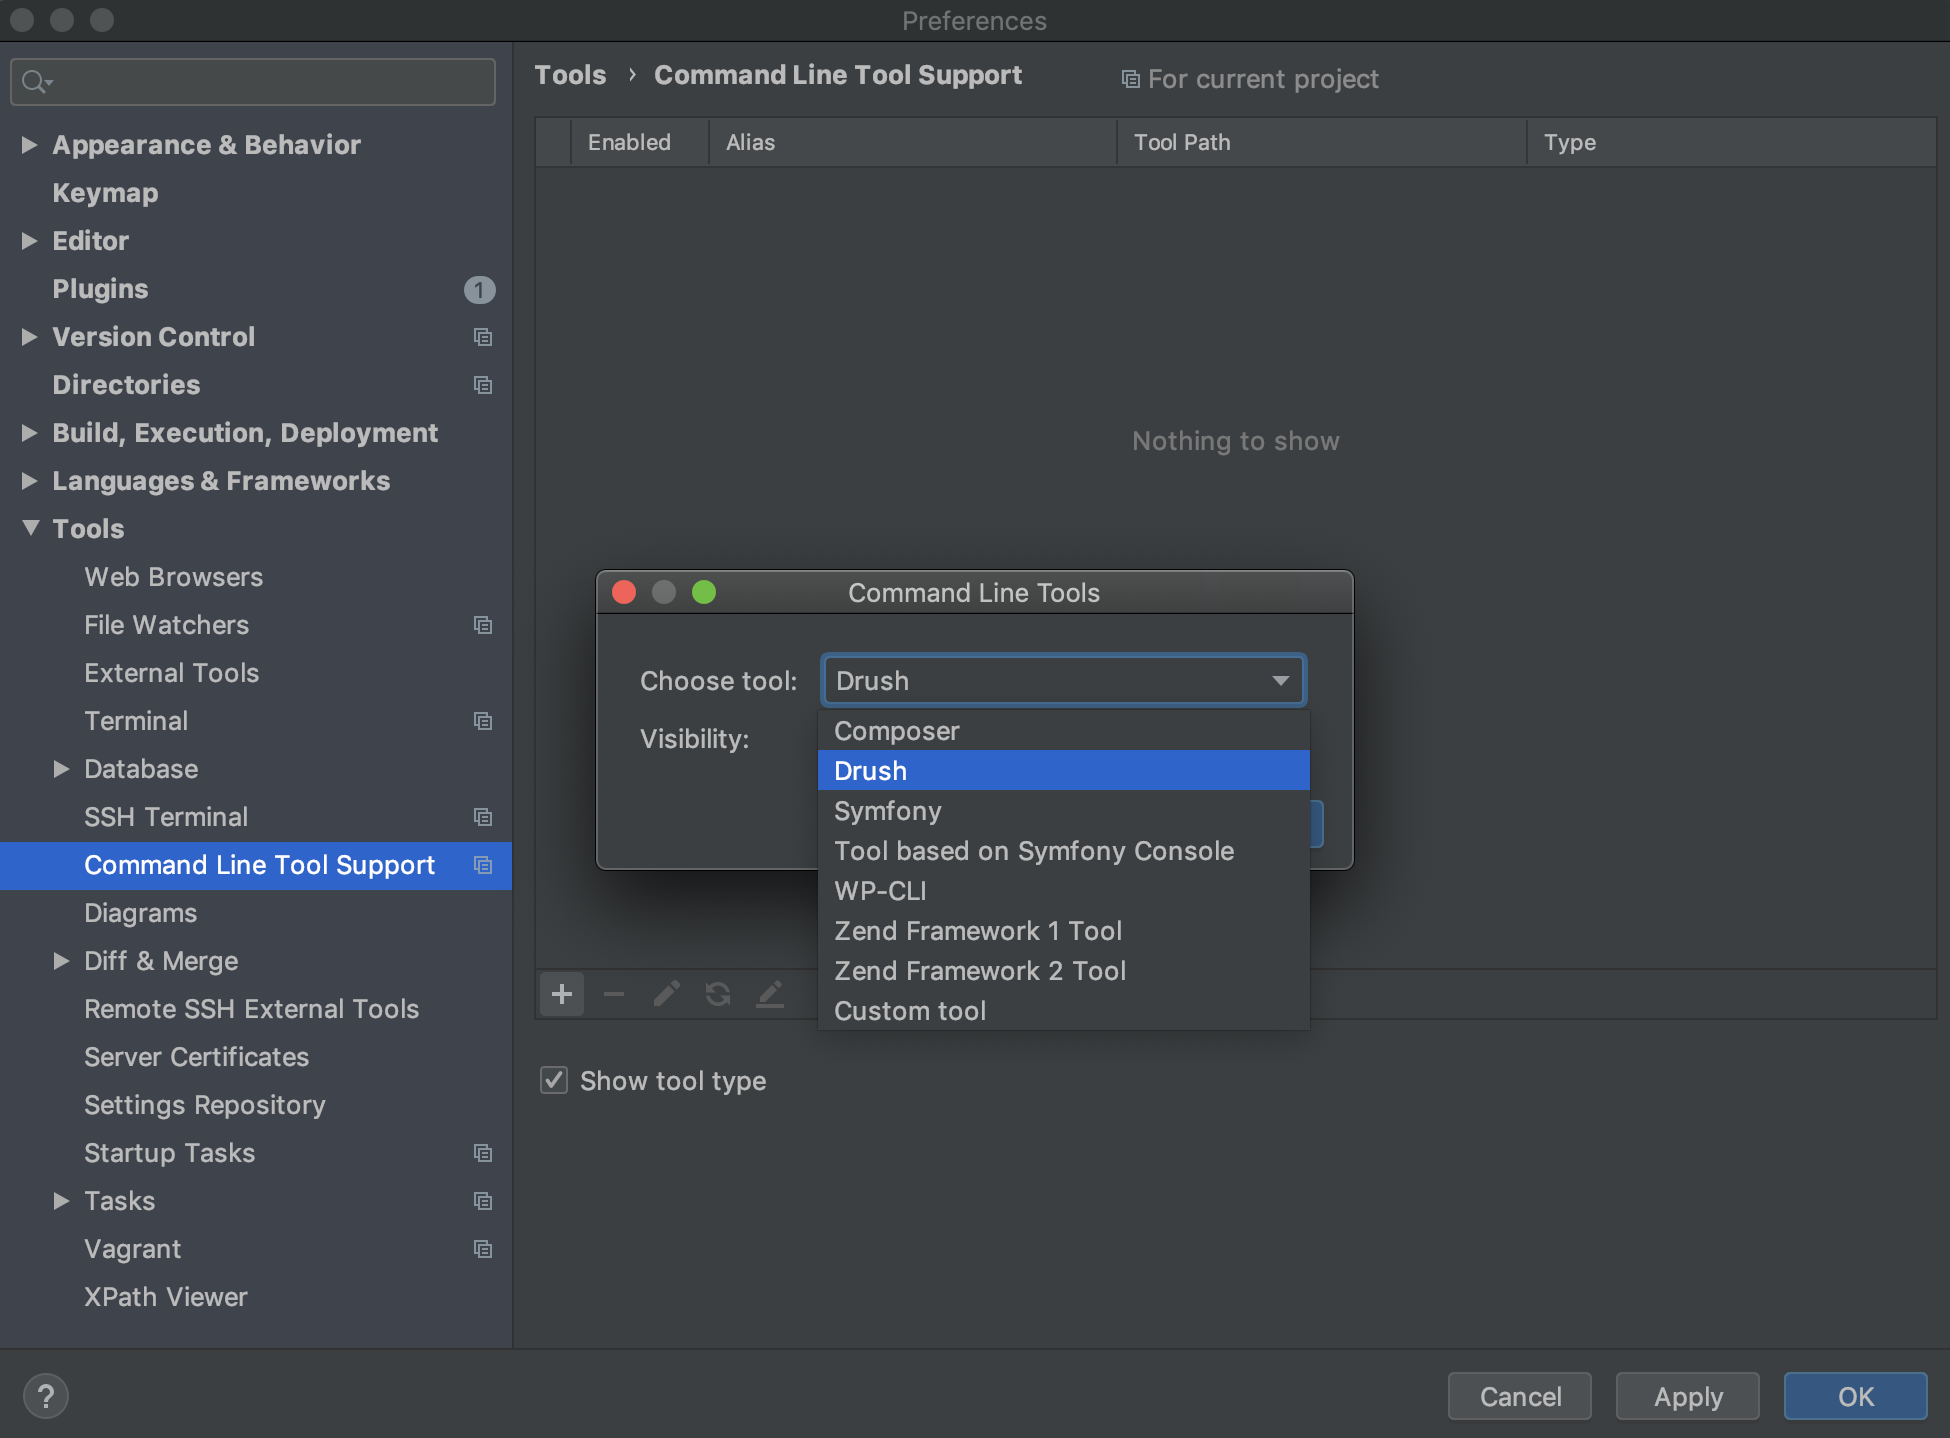Toggle the Show tool type checkbox
Viewport: 1950px width, 1438px height.
click(554, 1081)
